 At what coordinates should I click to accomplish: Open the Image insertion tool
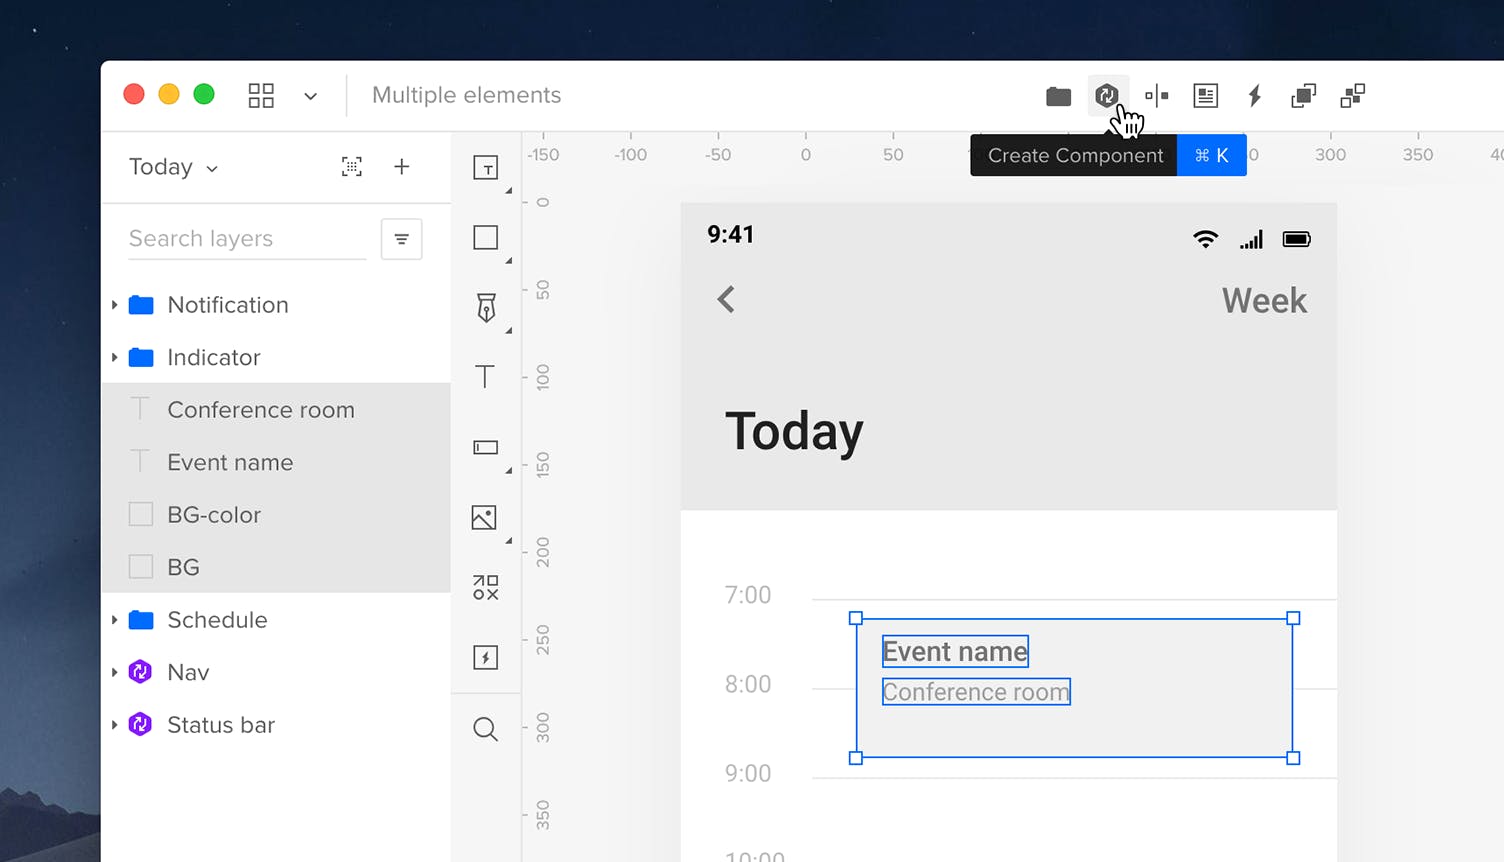point(486,517)
